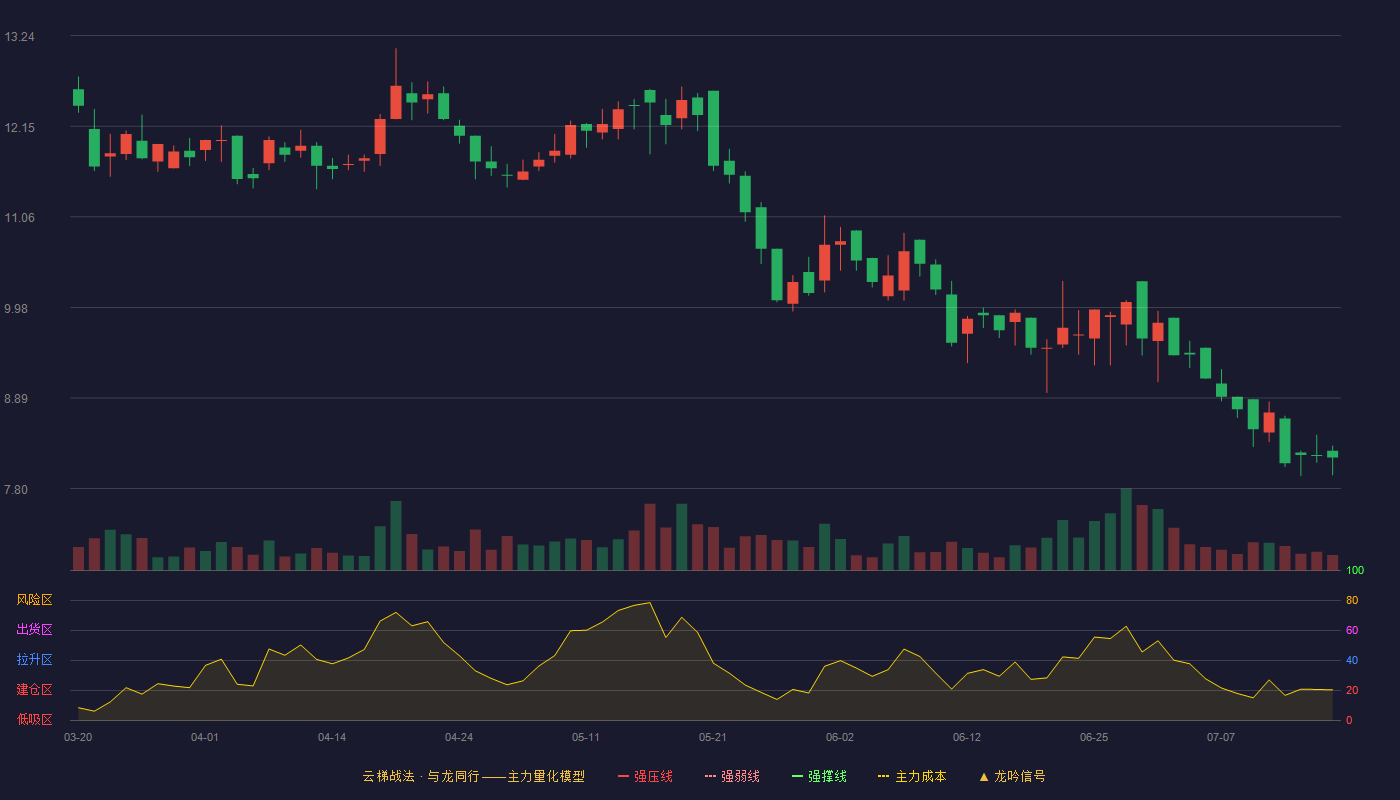Select the 拉升区 zone label

pos(34,660)
